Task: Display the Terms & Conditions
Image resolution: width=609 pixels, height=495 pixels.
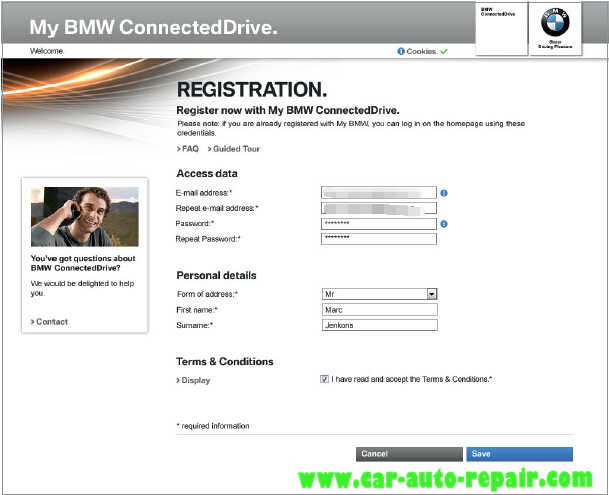Action: [x=193, y=380]
